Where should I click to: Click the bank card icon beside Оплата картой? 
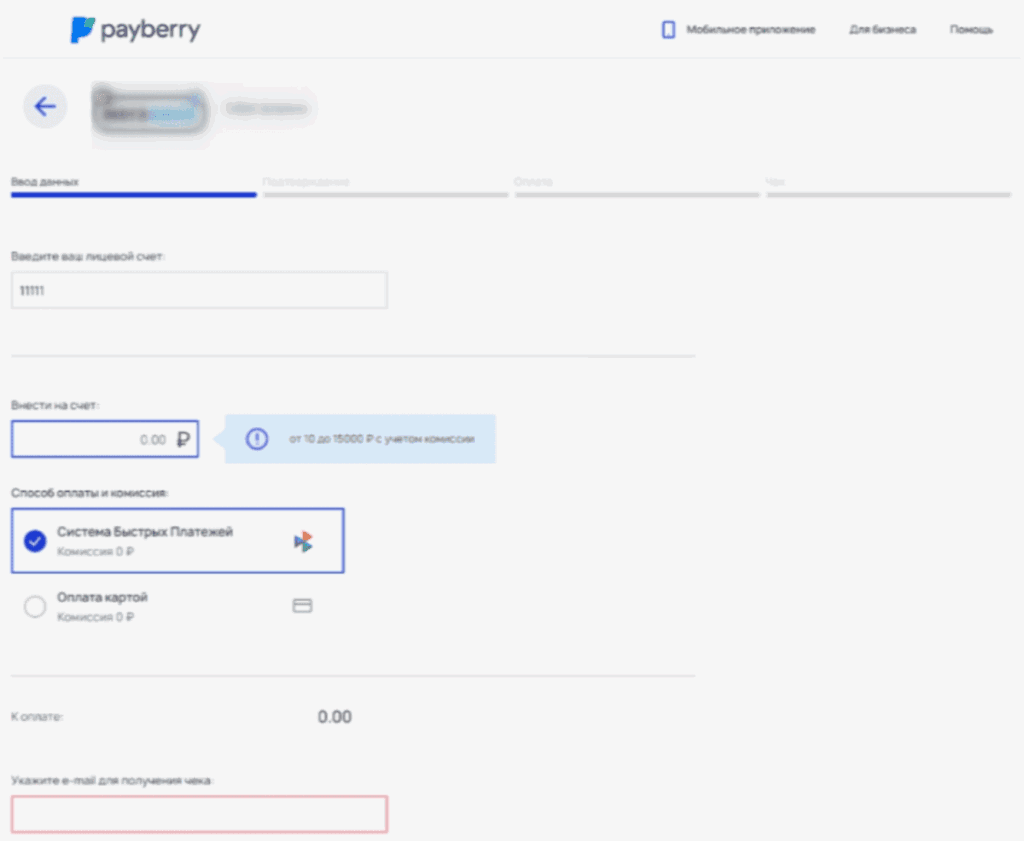pyautogui.click(x=303, y=605)
